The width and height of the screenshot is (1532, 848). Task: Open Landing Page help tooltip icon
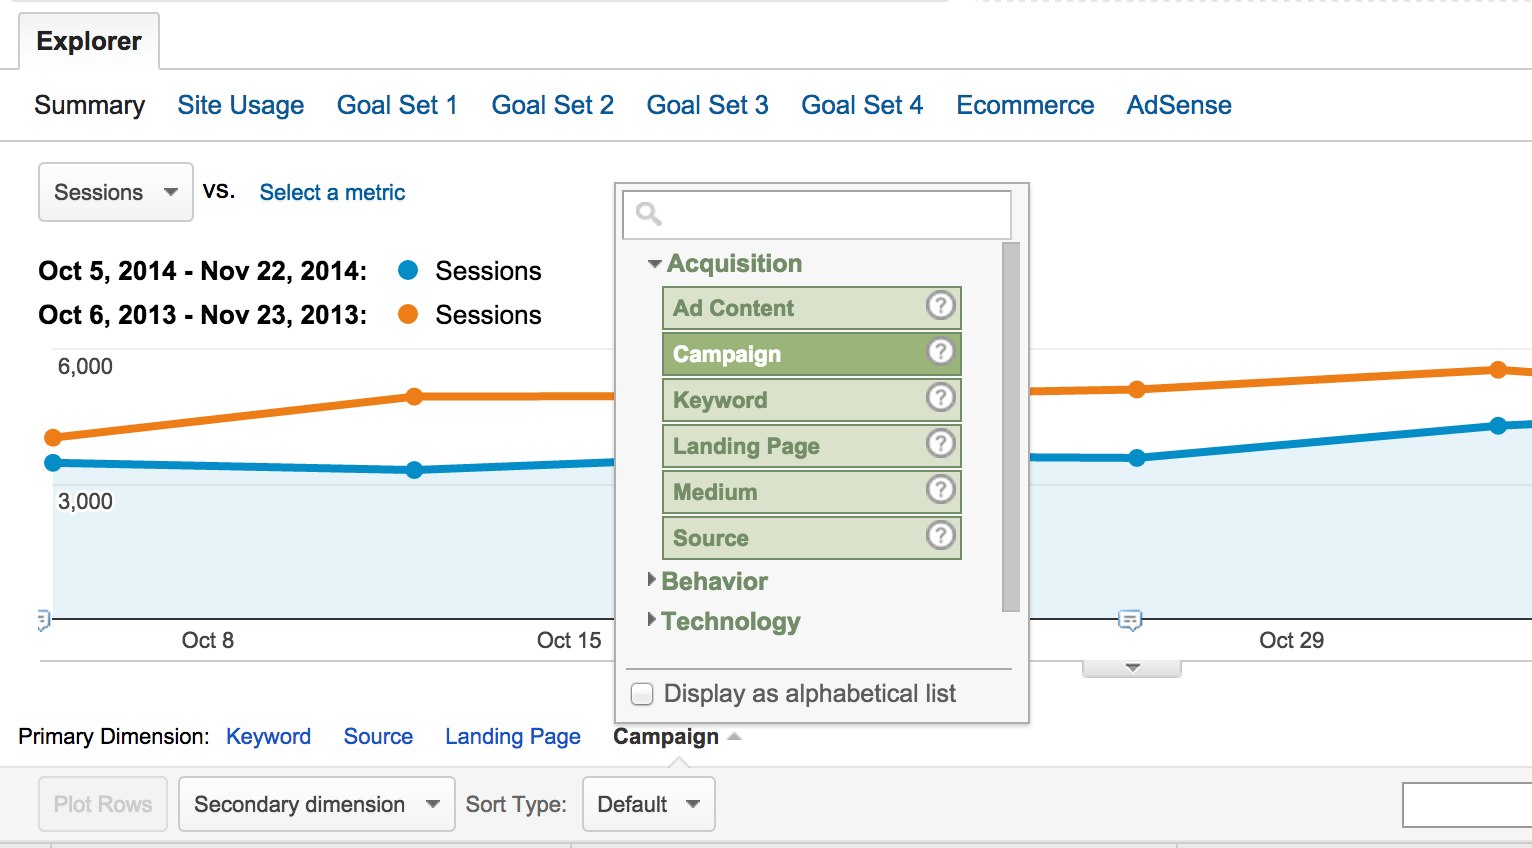(x=940, y=444)
